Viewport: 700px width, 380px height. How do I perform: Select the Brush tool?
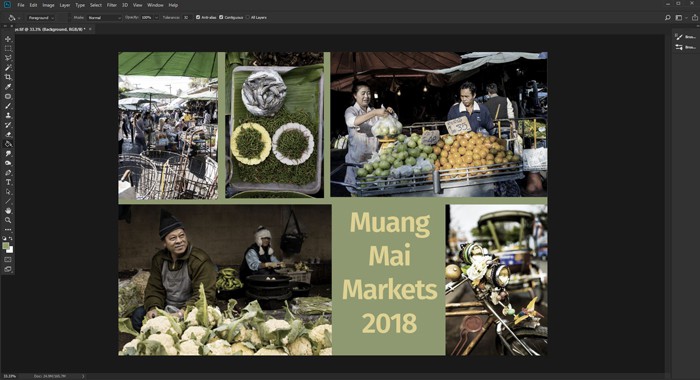coord(8,106)
